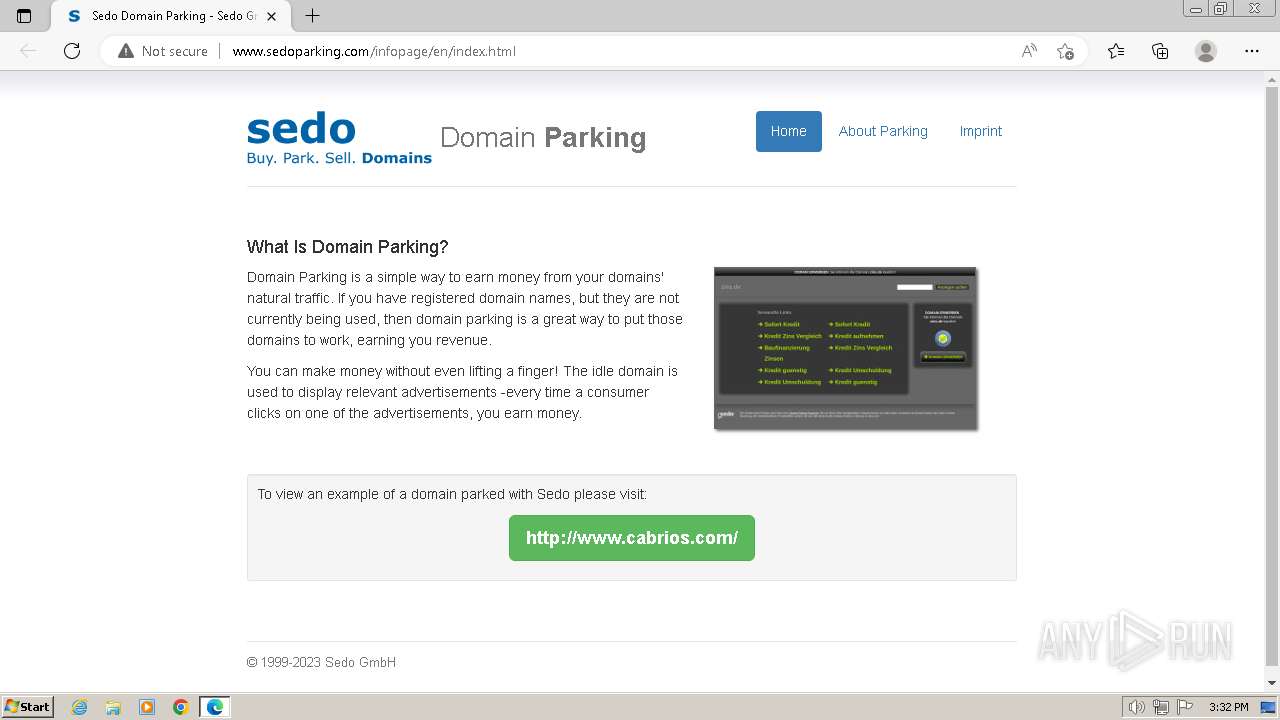Open the Settings and more menu
Screen dimensions: 1280x720
[1252, 51]
